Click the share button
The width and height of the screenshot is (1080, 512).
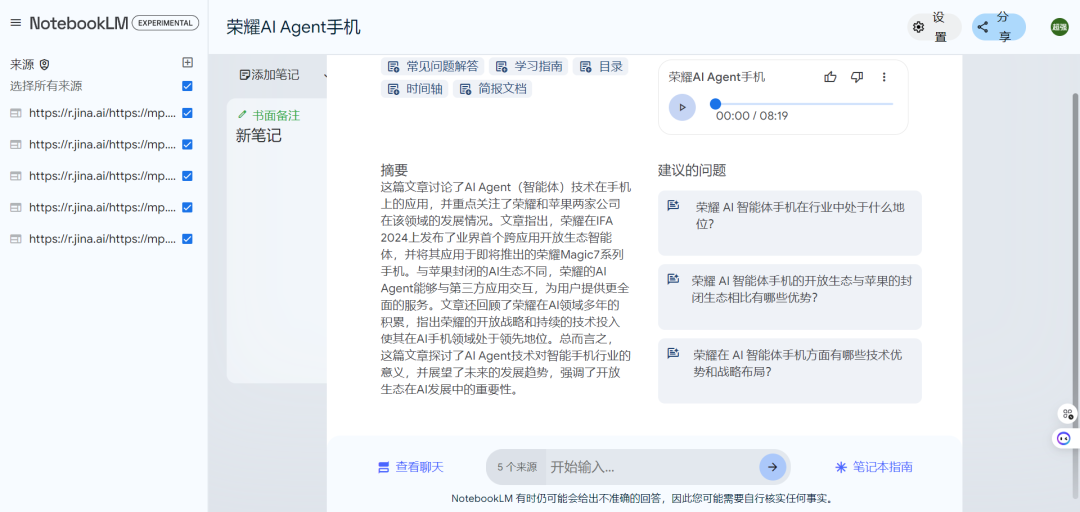[998, 27]
